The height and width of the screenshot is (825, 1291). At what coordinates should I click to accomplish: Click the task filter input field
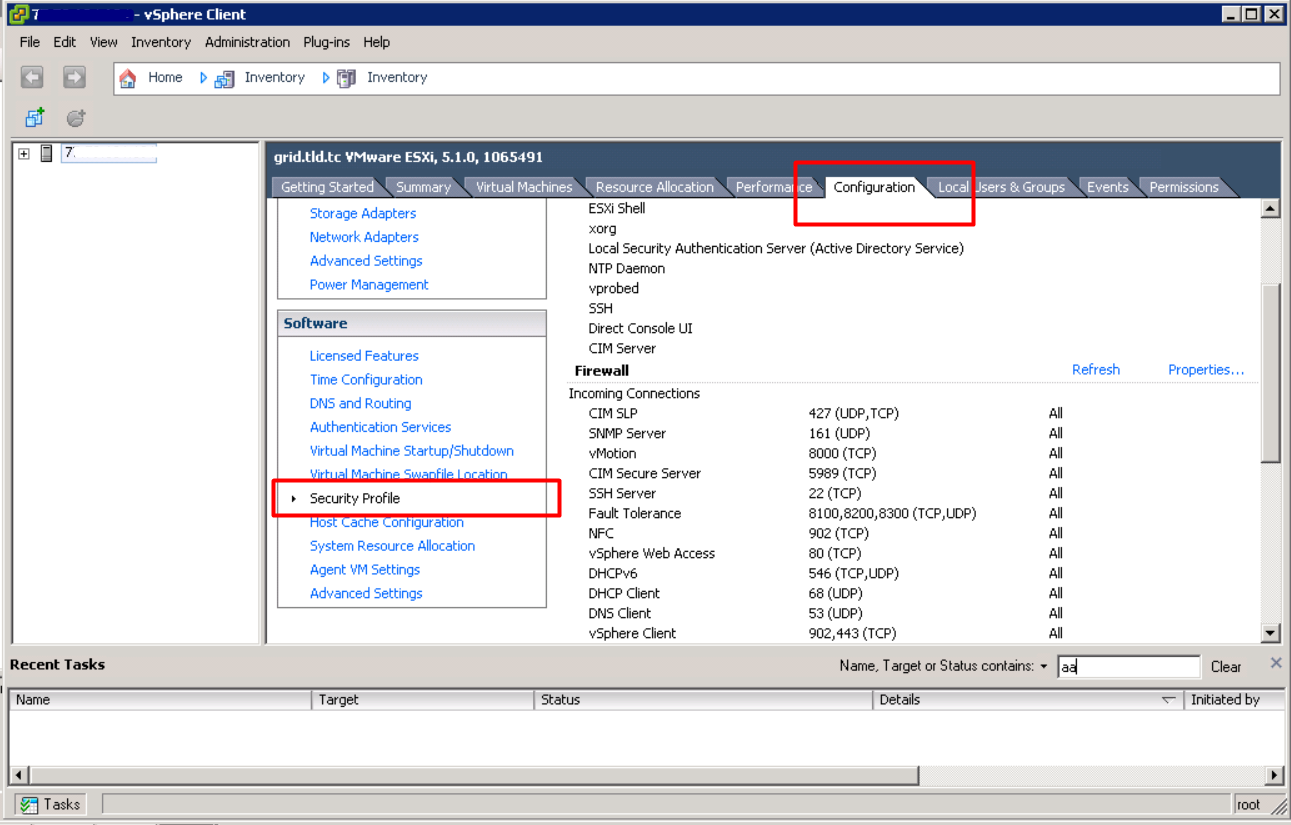pyautogui.click(x=1128, y=667)
